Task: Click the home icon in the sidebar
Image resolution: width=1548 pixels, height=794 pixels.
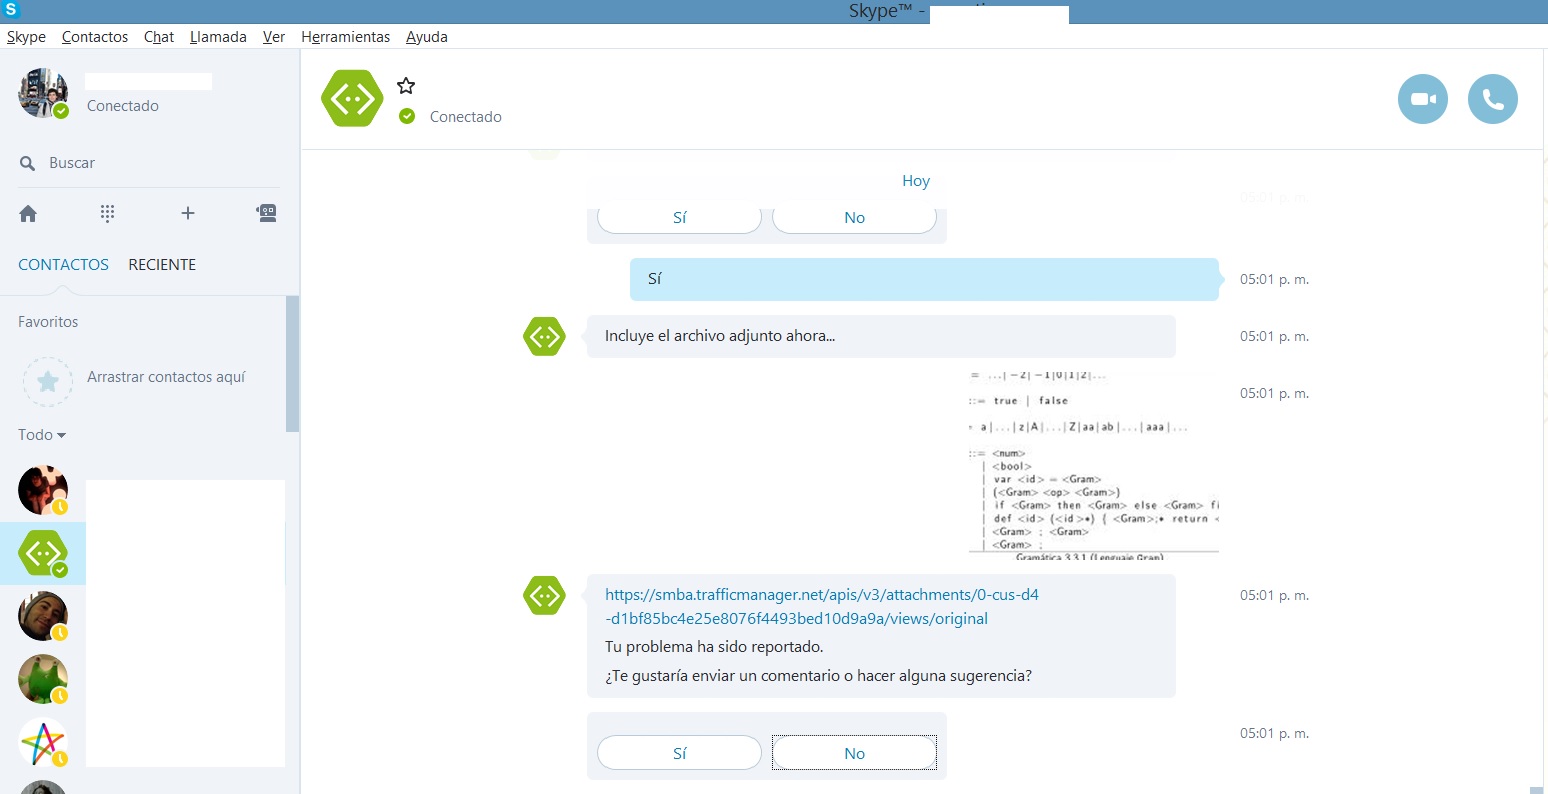Action: coord(27,213)
